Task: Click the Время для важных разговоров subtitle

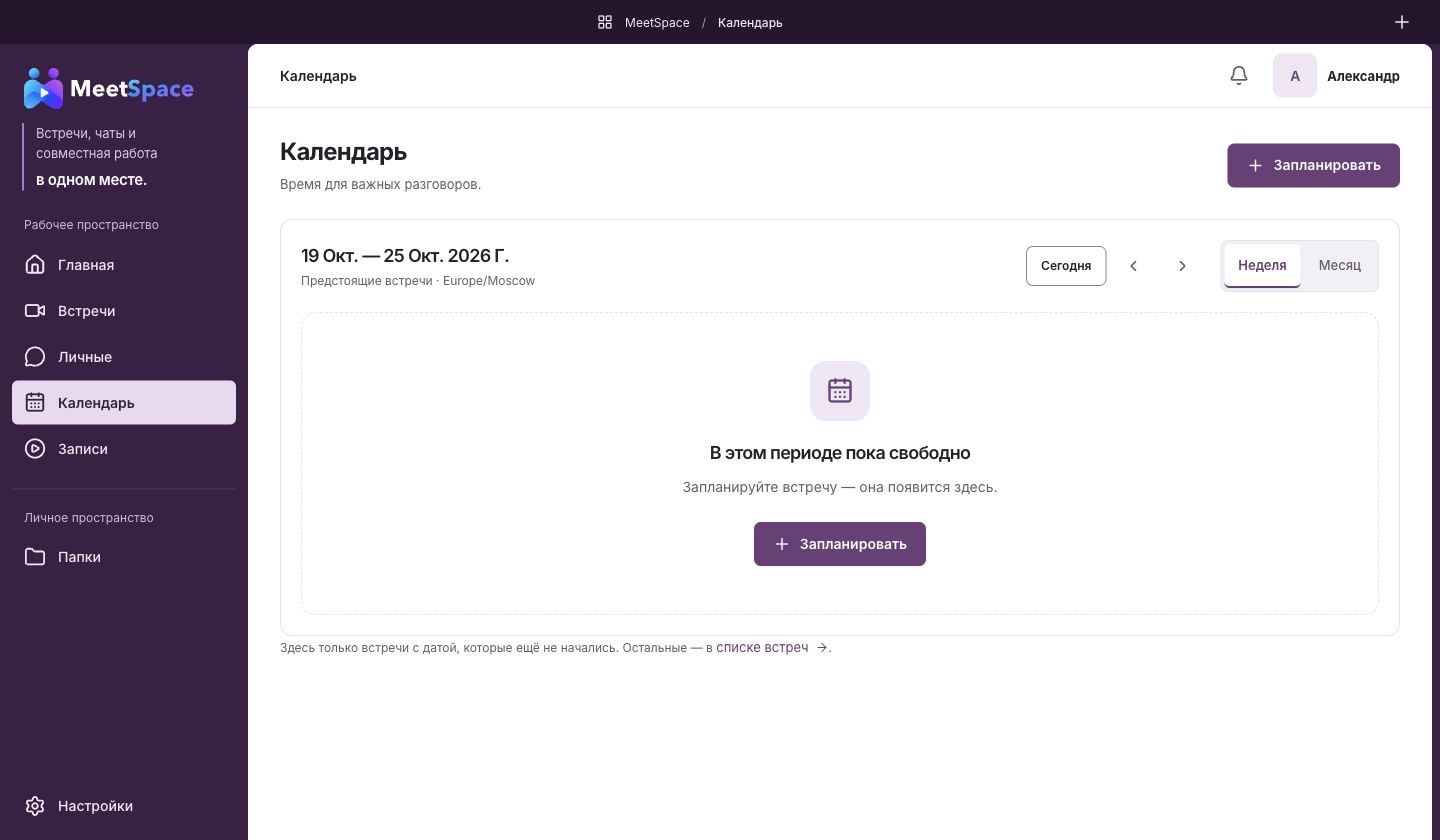Action: pyautogui.click(x=381, y=184)
